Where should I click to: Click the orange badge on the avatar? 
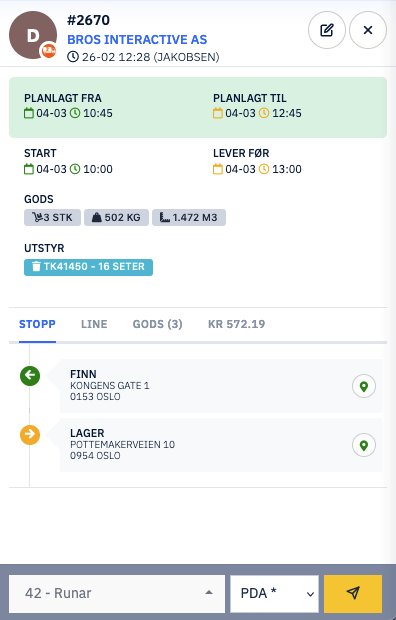[x=49, y=50]
